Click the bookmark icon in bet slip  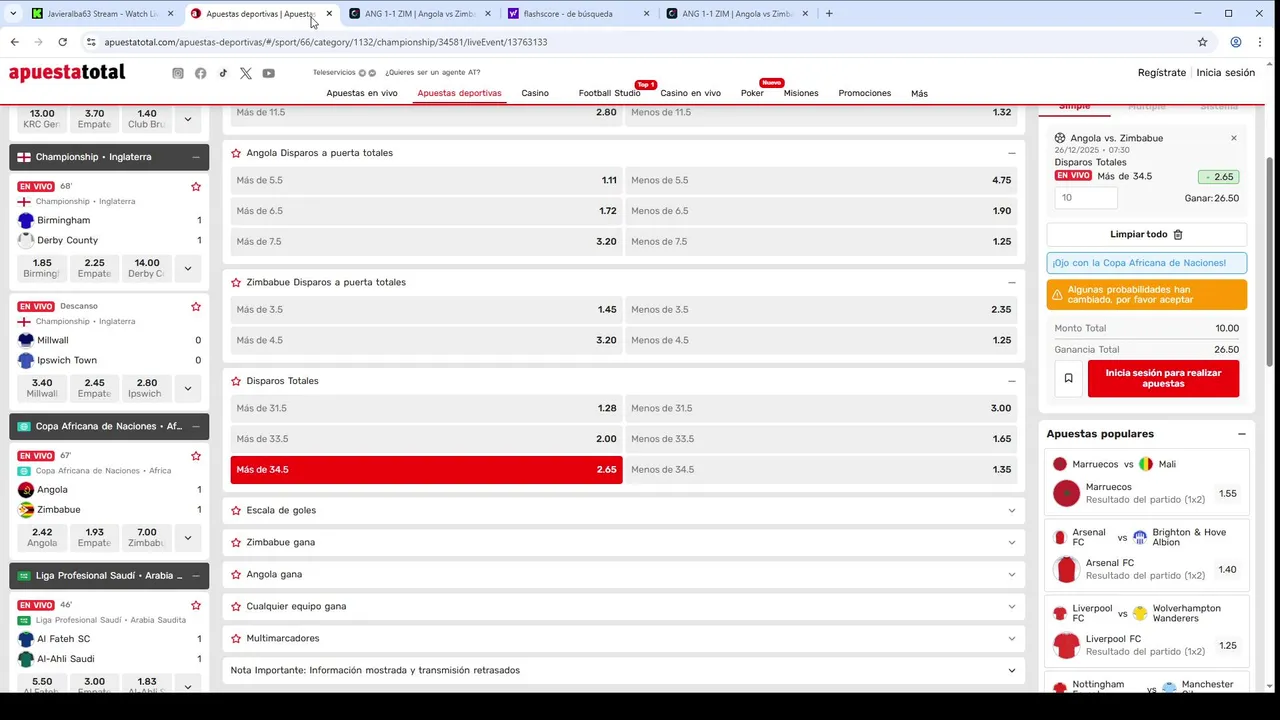click(x=1068, y=378)
